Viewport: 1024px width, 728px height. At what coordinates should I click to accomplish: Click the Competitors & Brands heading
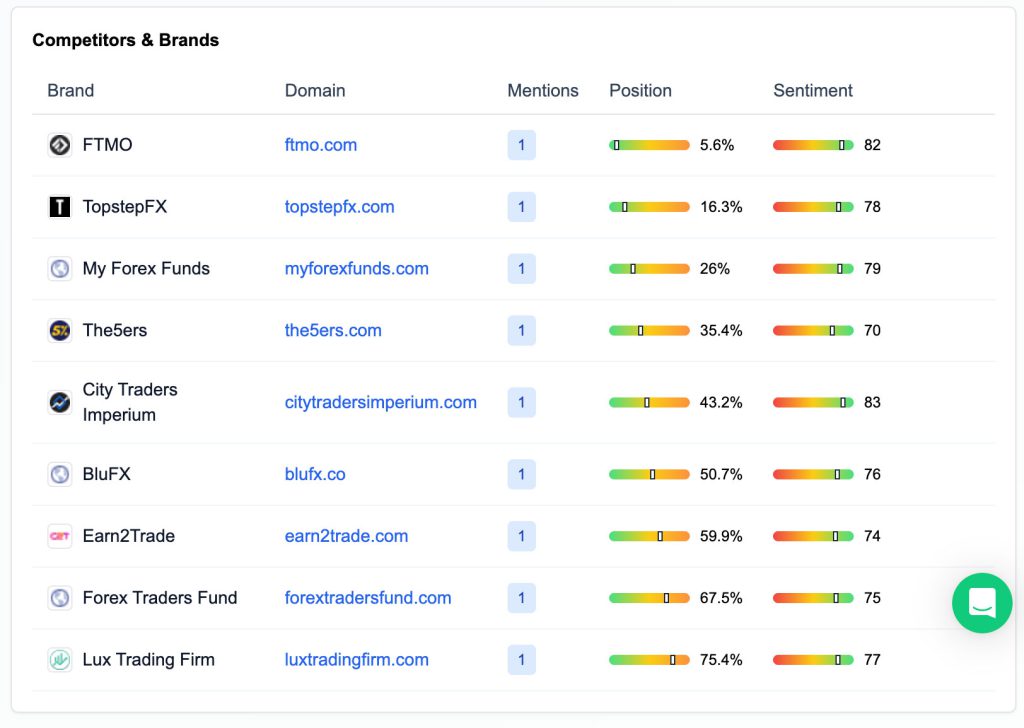tap(126, 40)
